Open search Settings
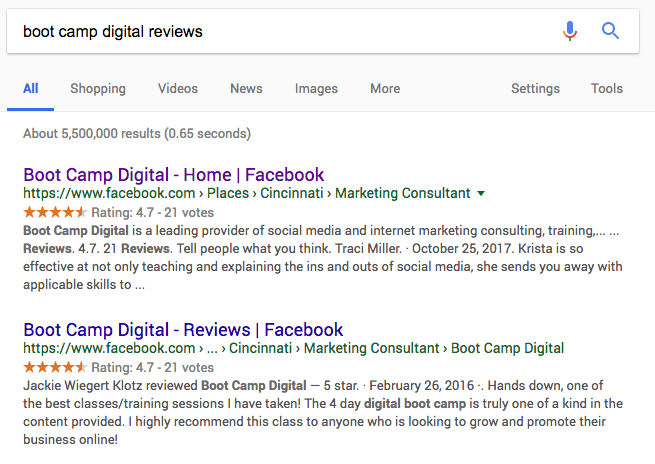 point(535,88)
